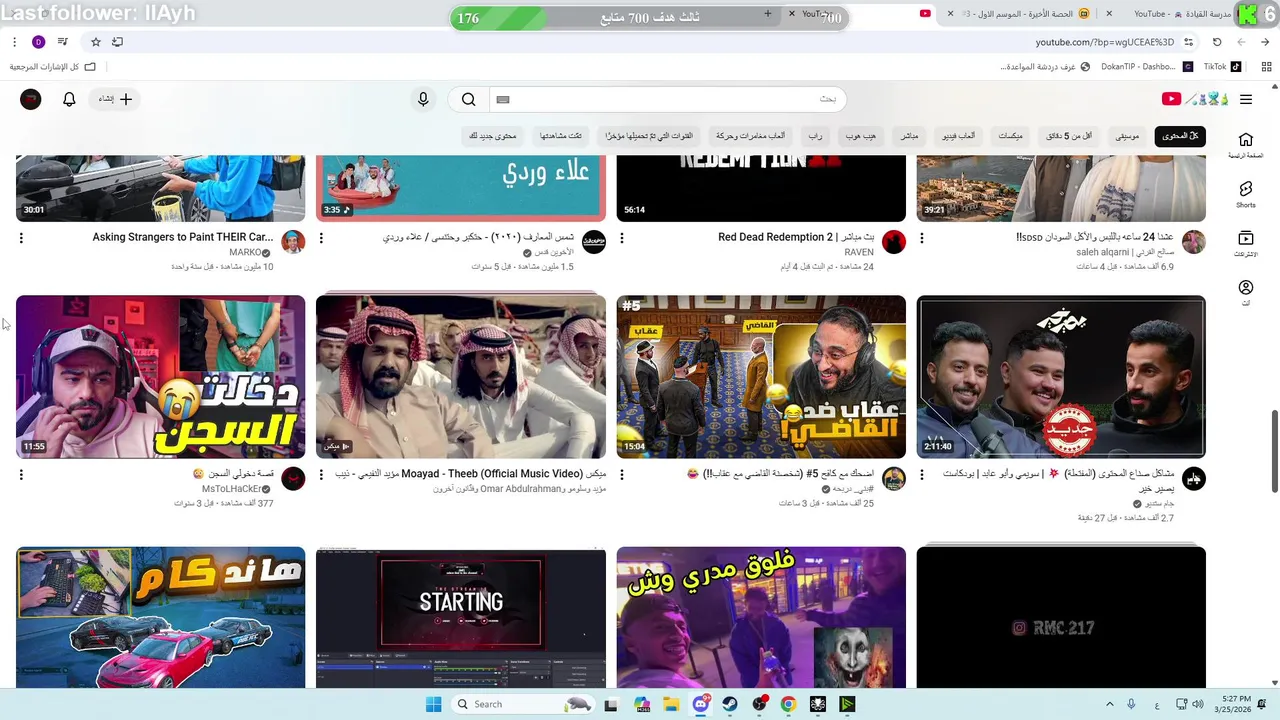The width and height of the screenshot is (1280, 720).
Task: Open the site information icon in the address bar
Action: pos(1188,42)
